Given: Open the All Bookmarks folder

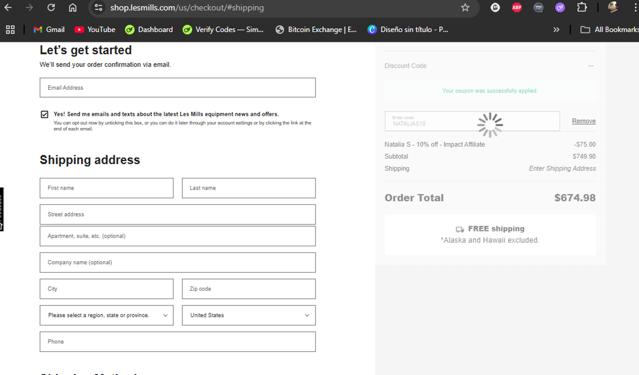Looking at the screenshot, I should pos(609,29).
